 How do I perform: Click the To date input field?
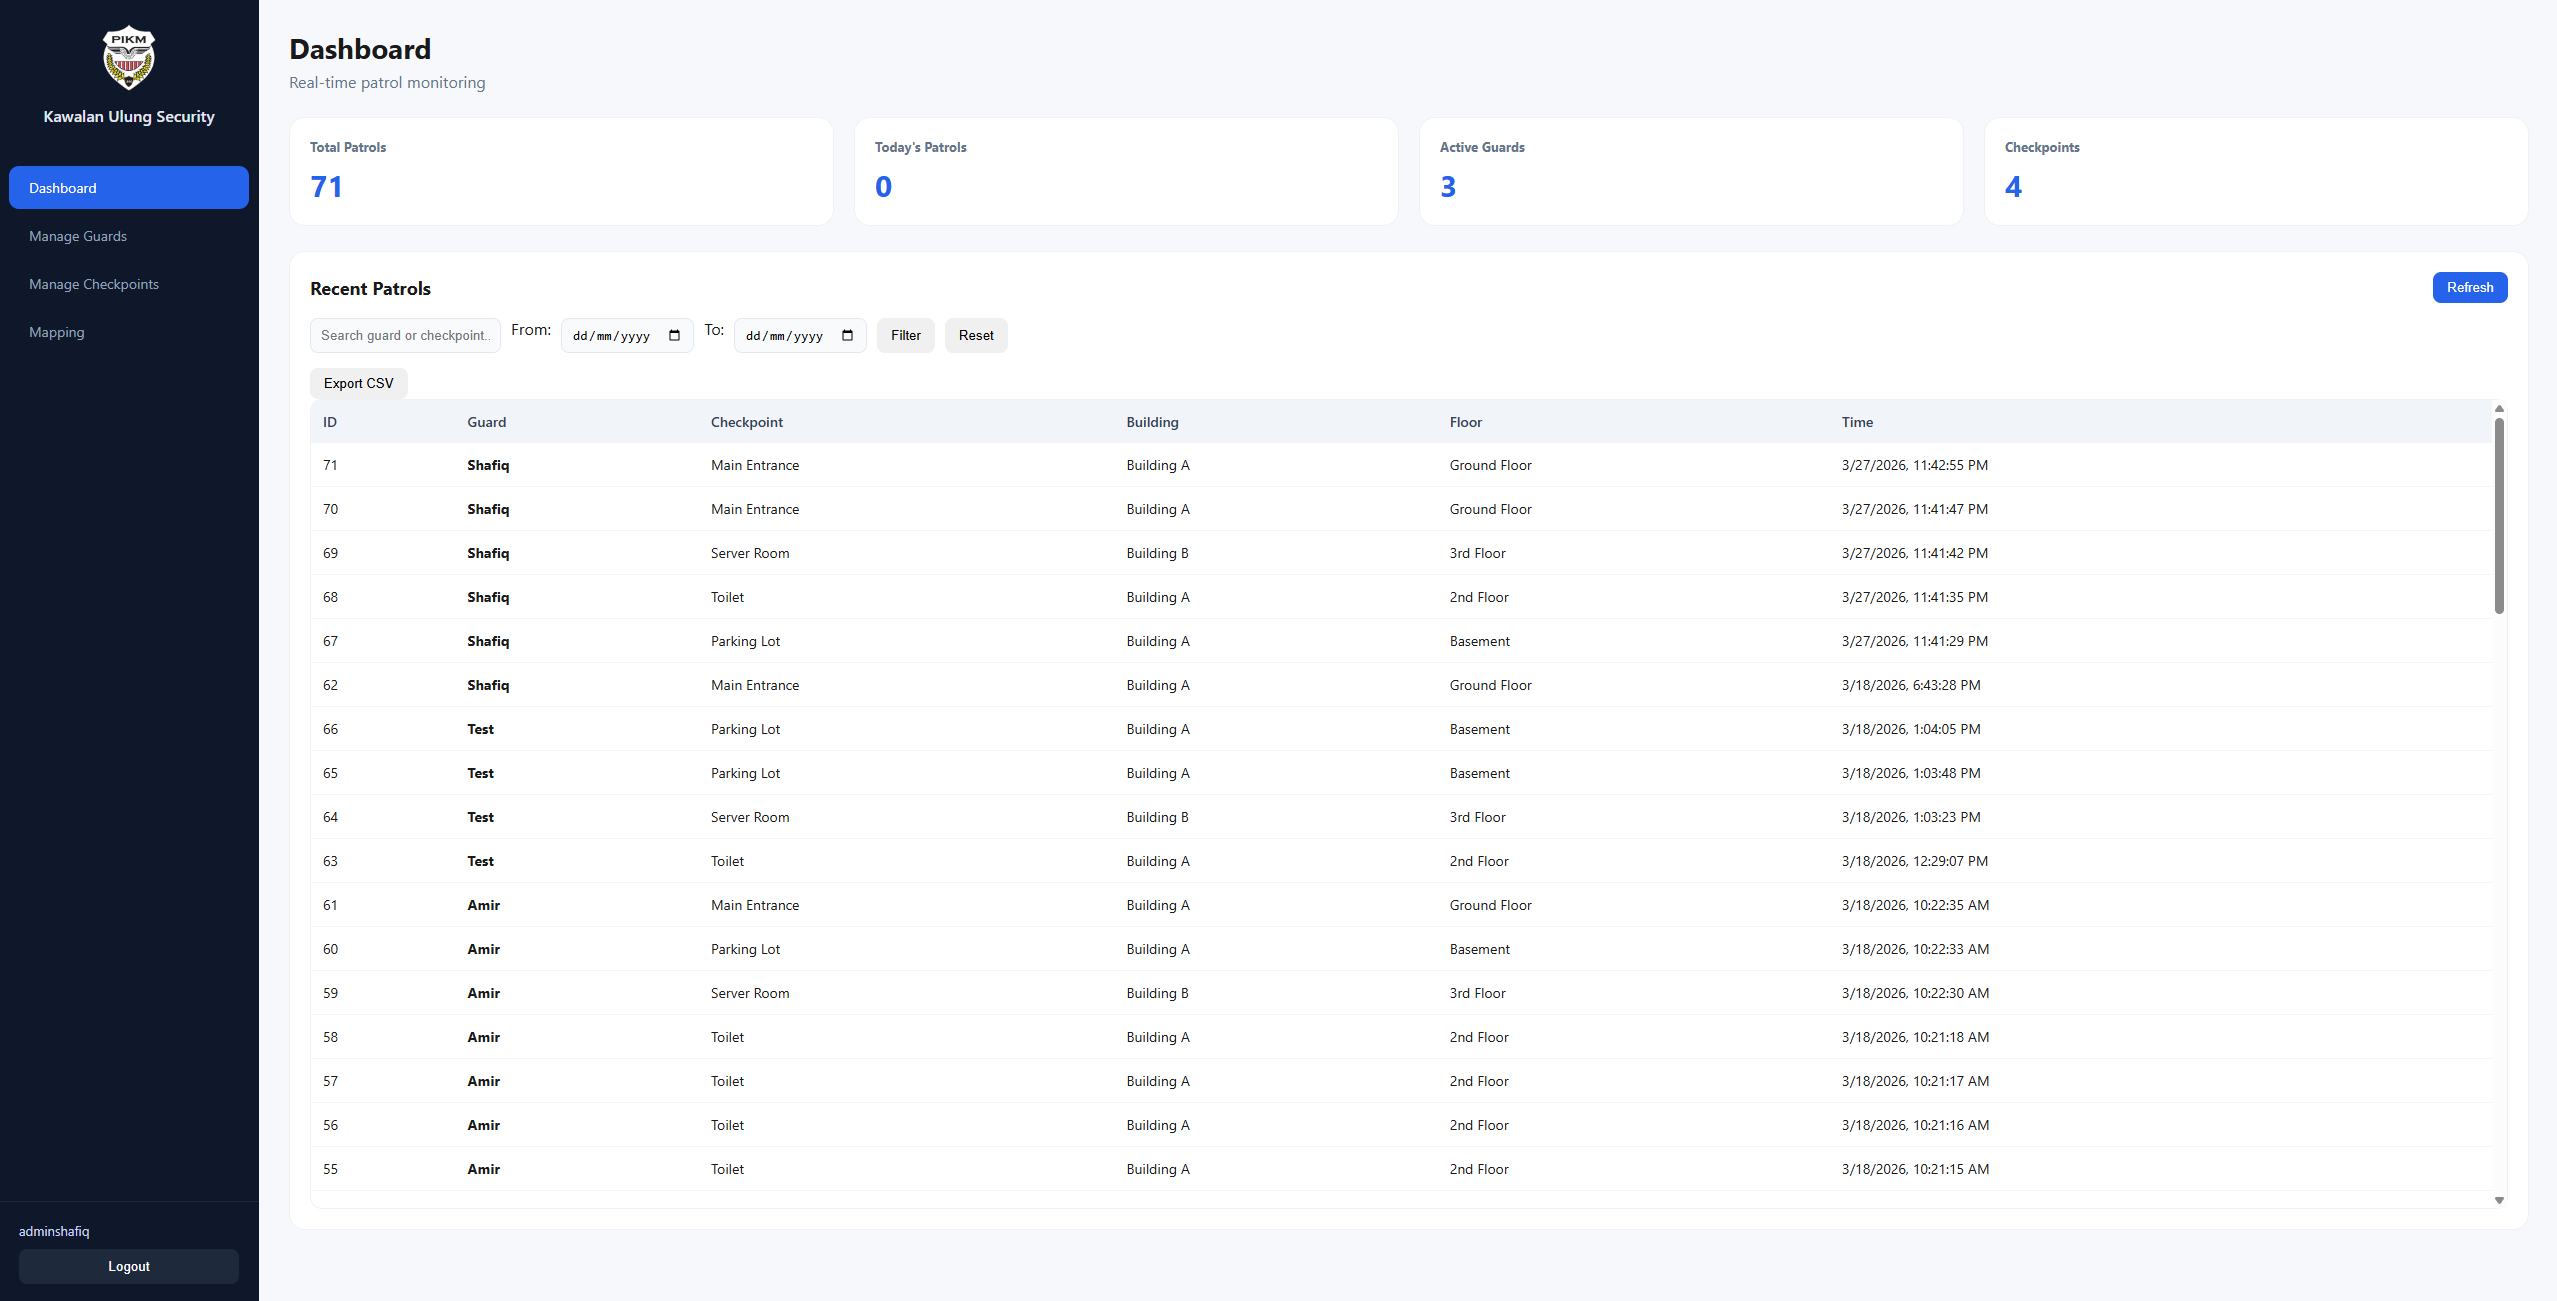(785, 336)
